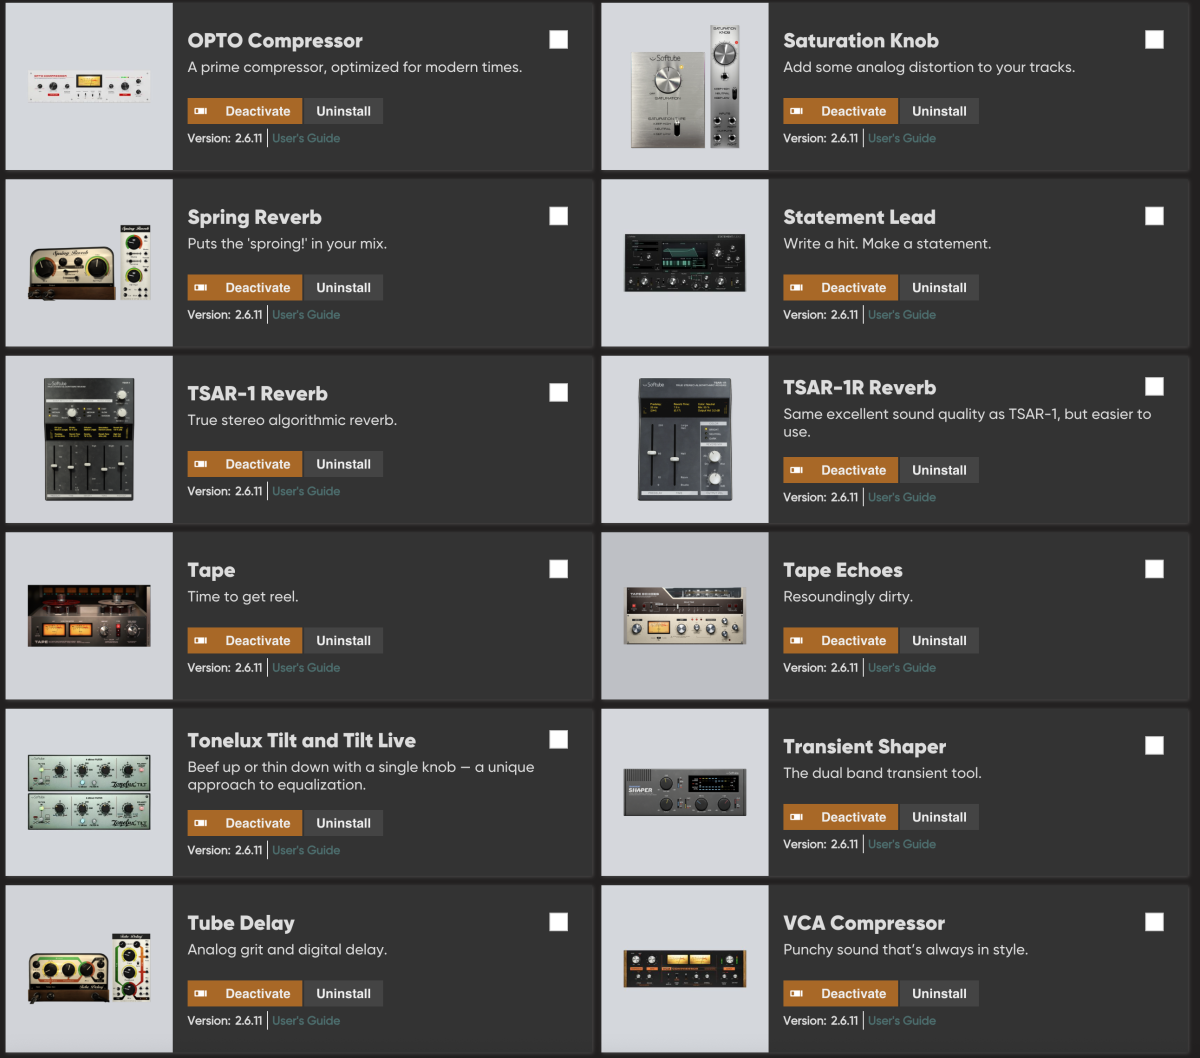Click the Tape plugin reel thumbnail
The image size is (1200, 1058).
tap(89, 616)
